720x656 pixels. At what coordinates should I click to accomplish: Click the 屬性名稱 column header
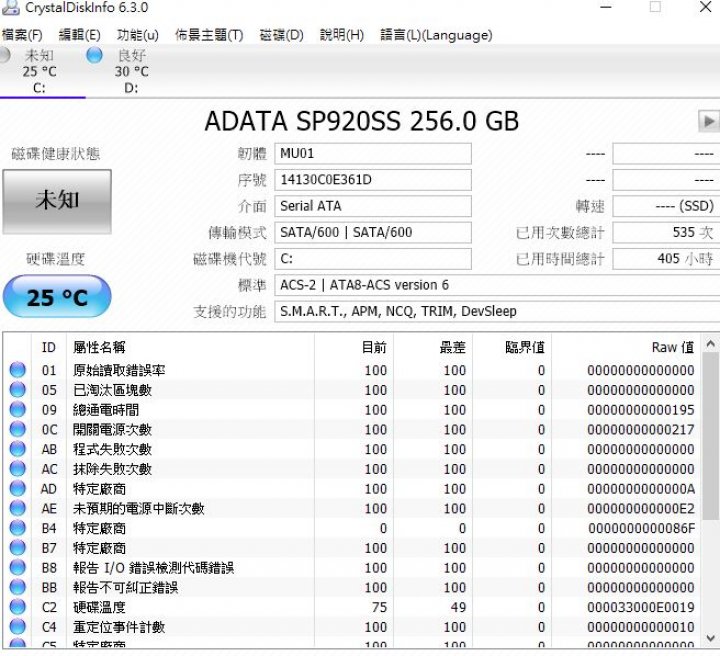tap(190, 348)
